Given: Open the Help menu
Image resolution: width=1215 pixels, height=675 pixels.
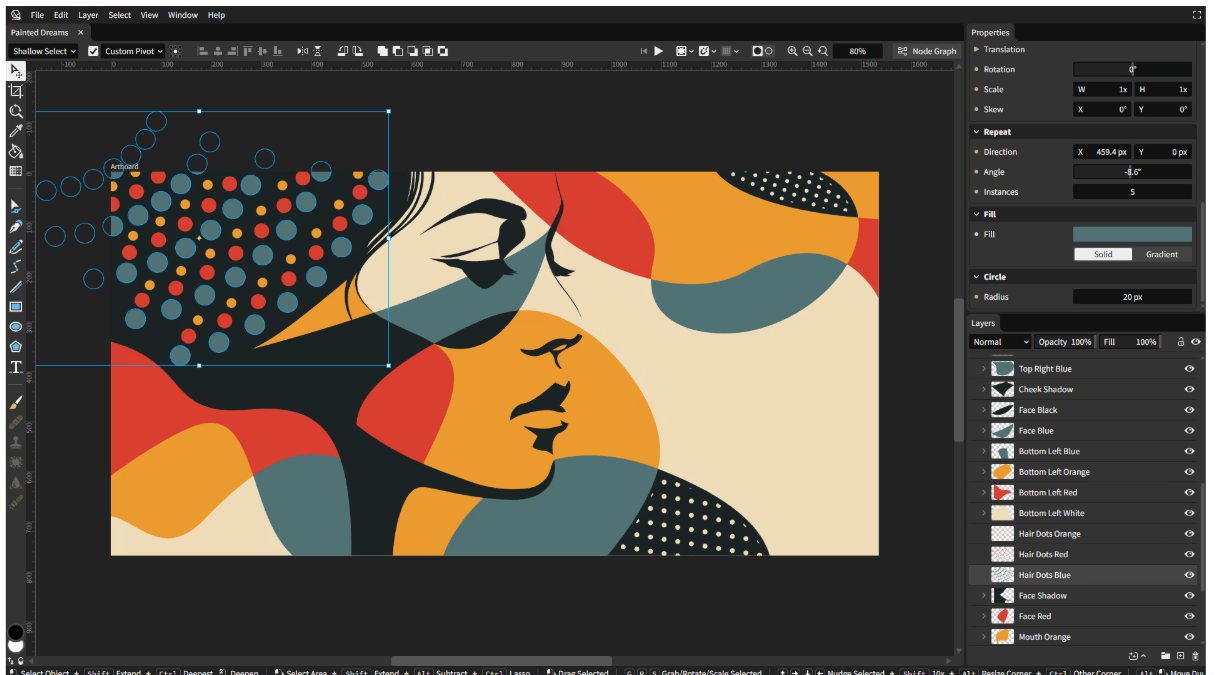Looking at the screenshot, I should pos(216,15).
